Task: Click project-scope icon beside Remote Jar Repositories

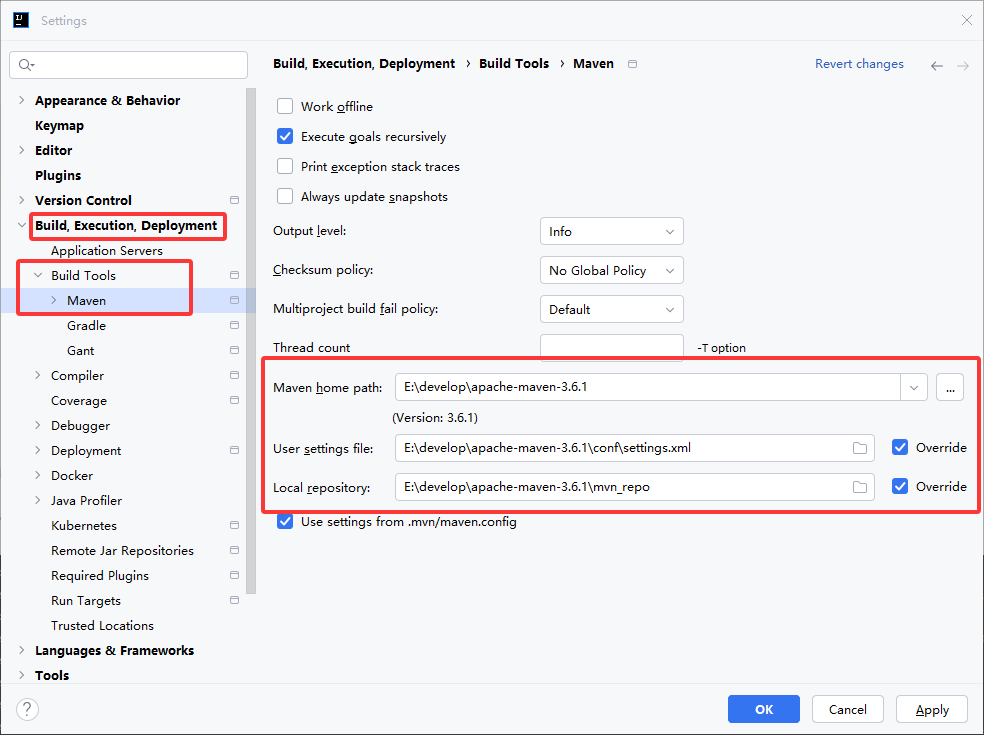Action: pyautogui.click(x=235, y=550)
